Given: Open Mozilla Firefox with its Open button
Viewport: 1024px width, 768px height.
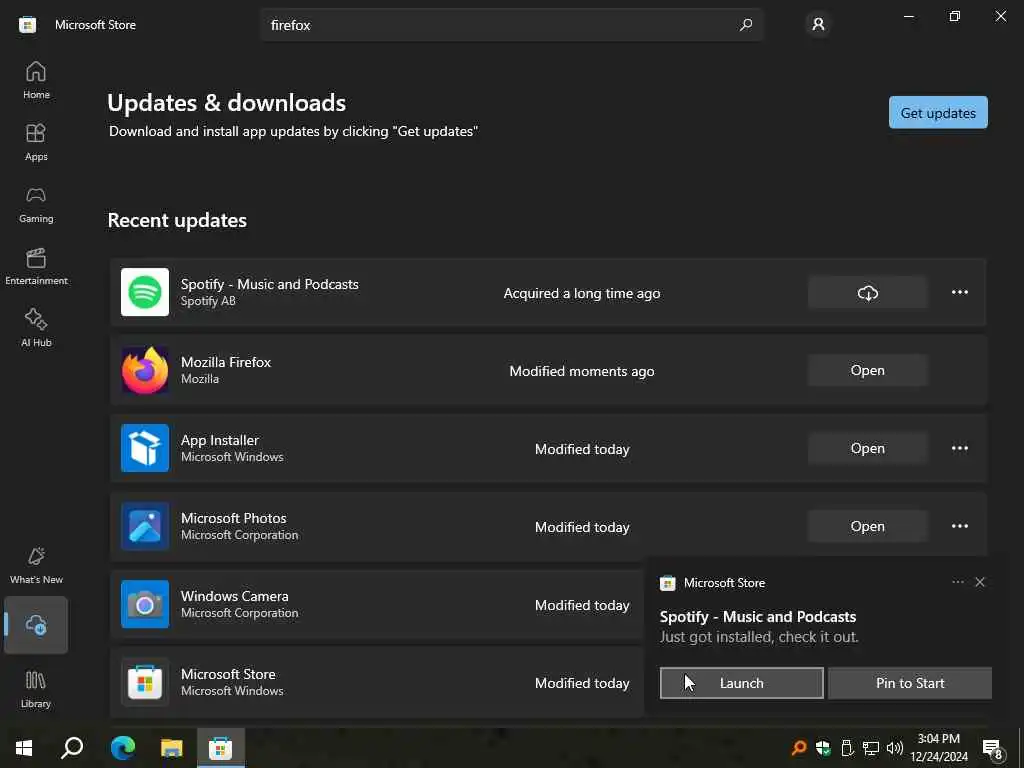Looking at the screenshot, I should coord(867,370).
